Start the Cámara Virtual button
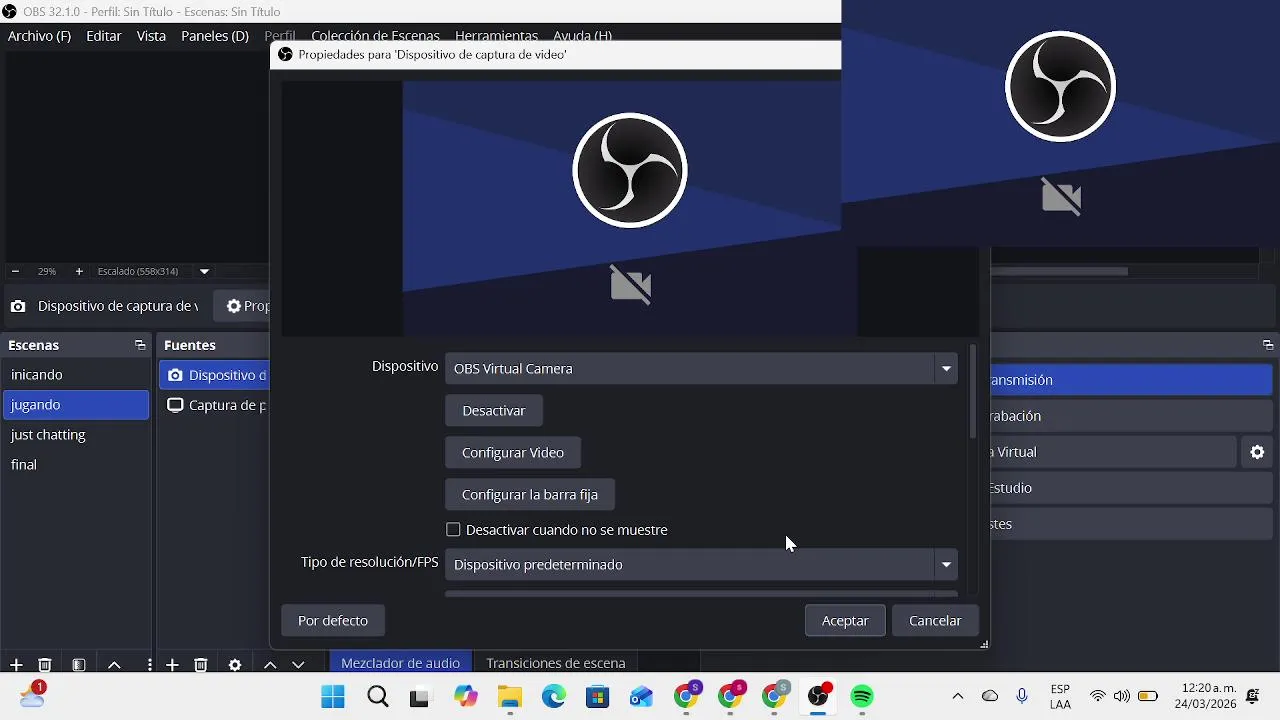Image resolution: width=1280 pixels, height=720 pixels. click(1113, 452)
